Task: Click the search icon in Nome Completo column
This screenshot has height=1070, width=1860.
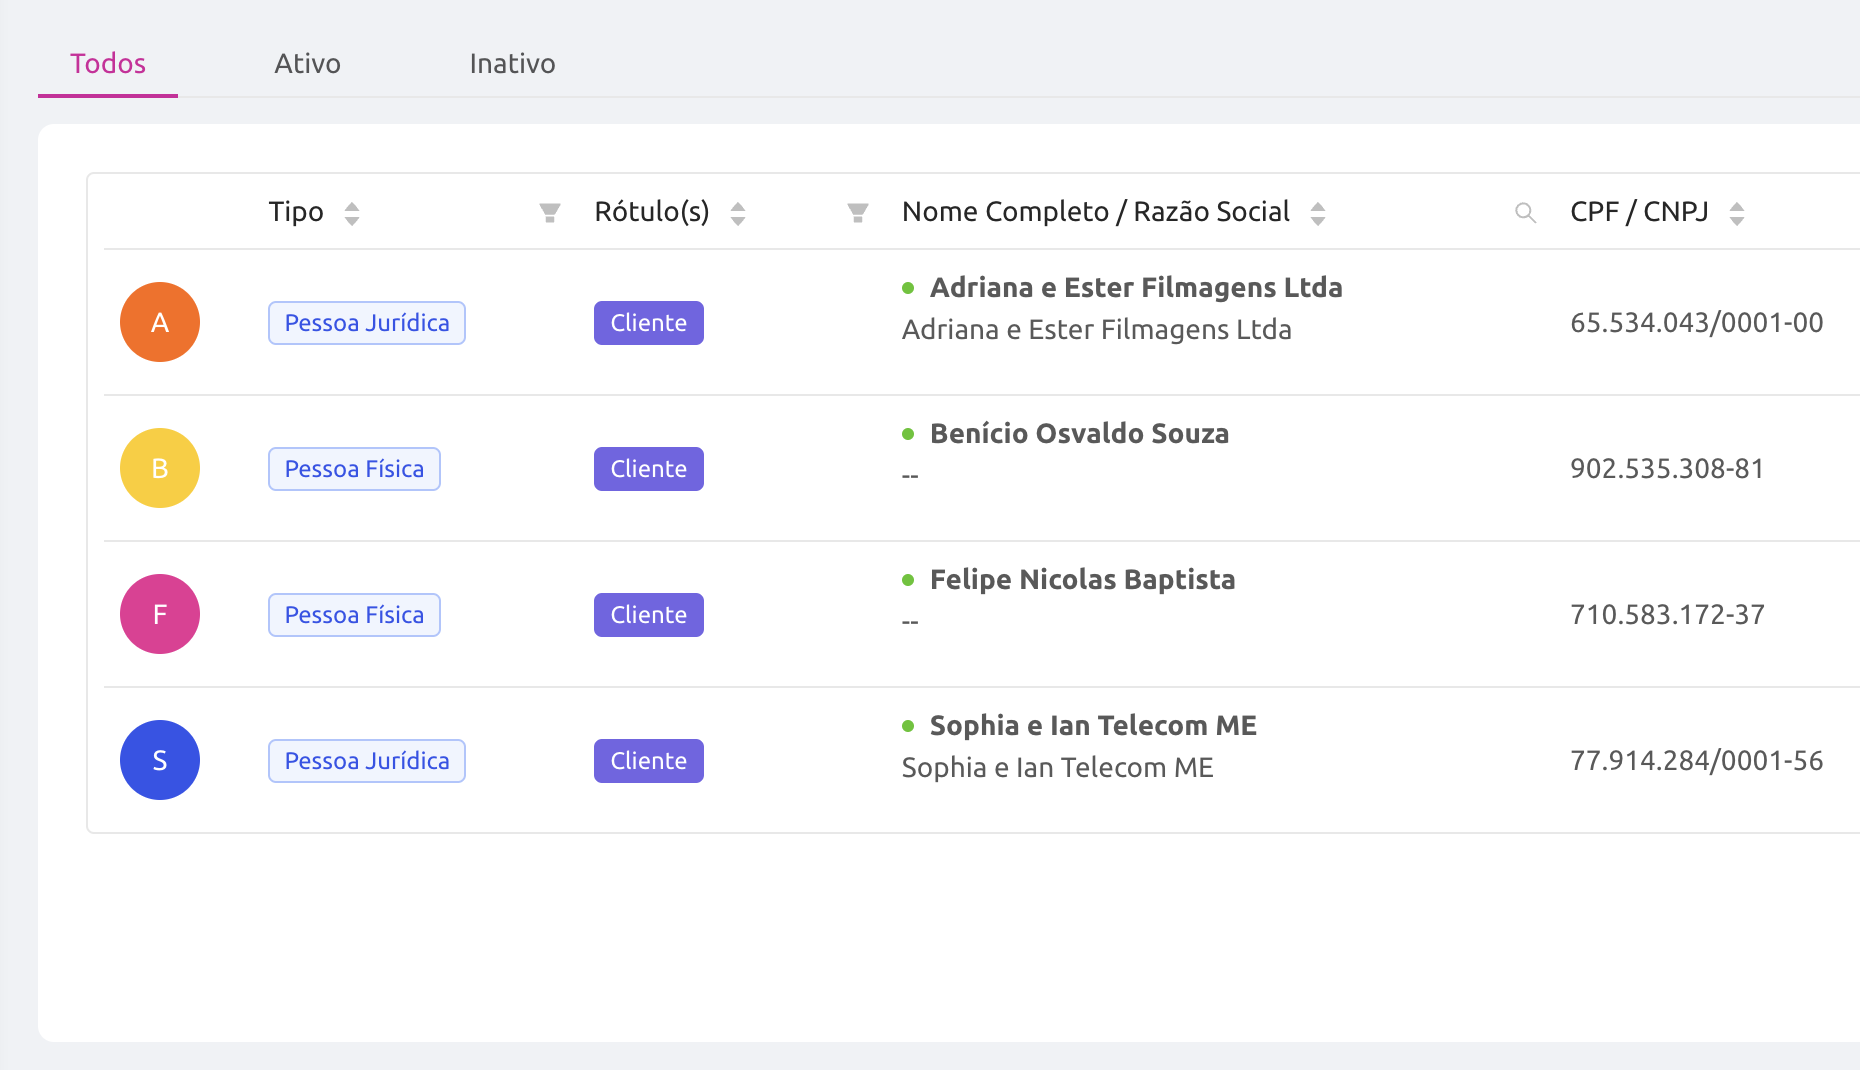Action: pos(1525,213)
